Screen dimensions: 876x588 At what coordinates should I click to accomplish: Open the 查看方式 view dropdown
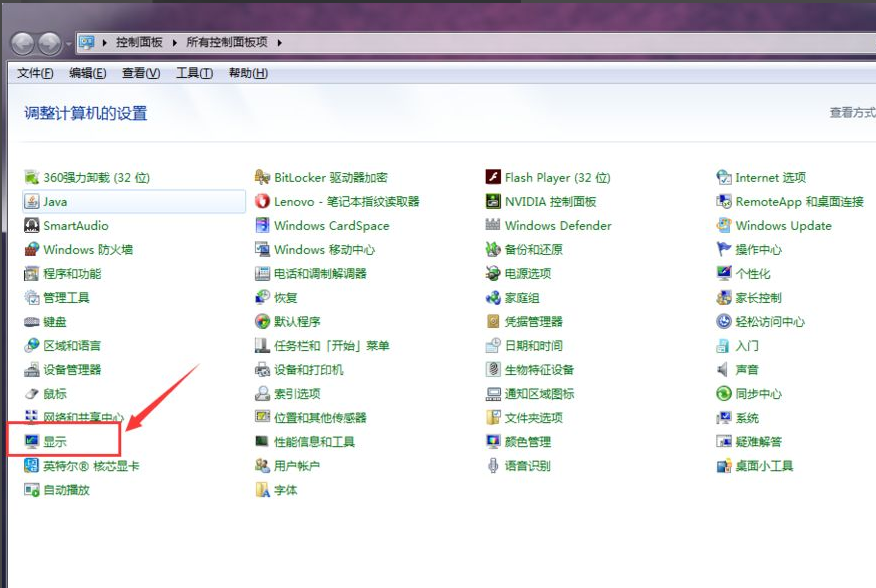849,113
